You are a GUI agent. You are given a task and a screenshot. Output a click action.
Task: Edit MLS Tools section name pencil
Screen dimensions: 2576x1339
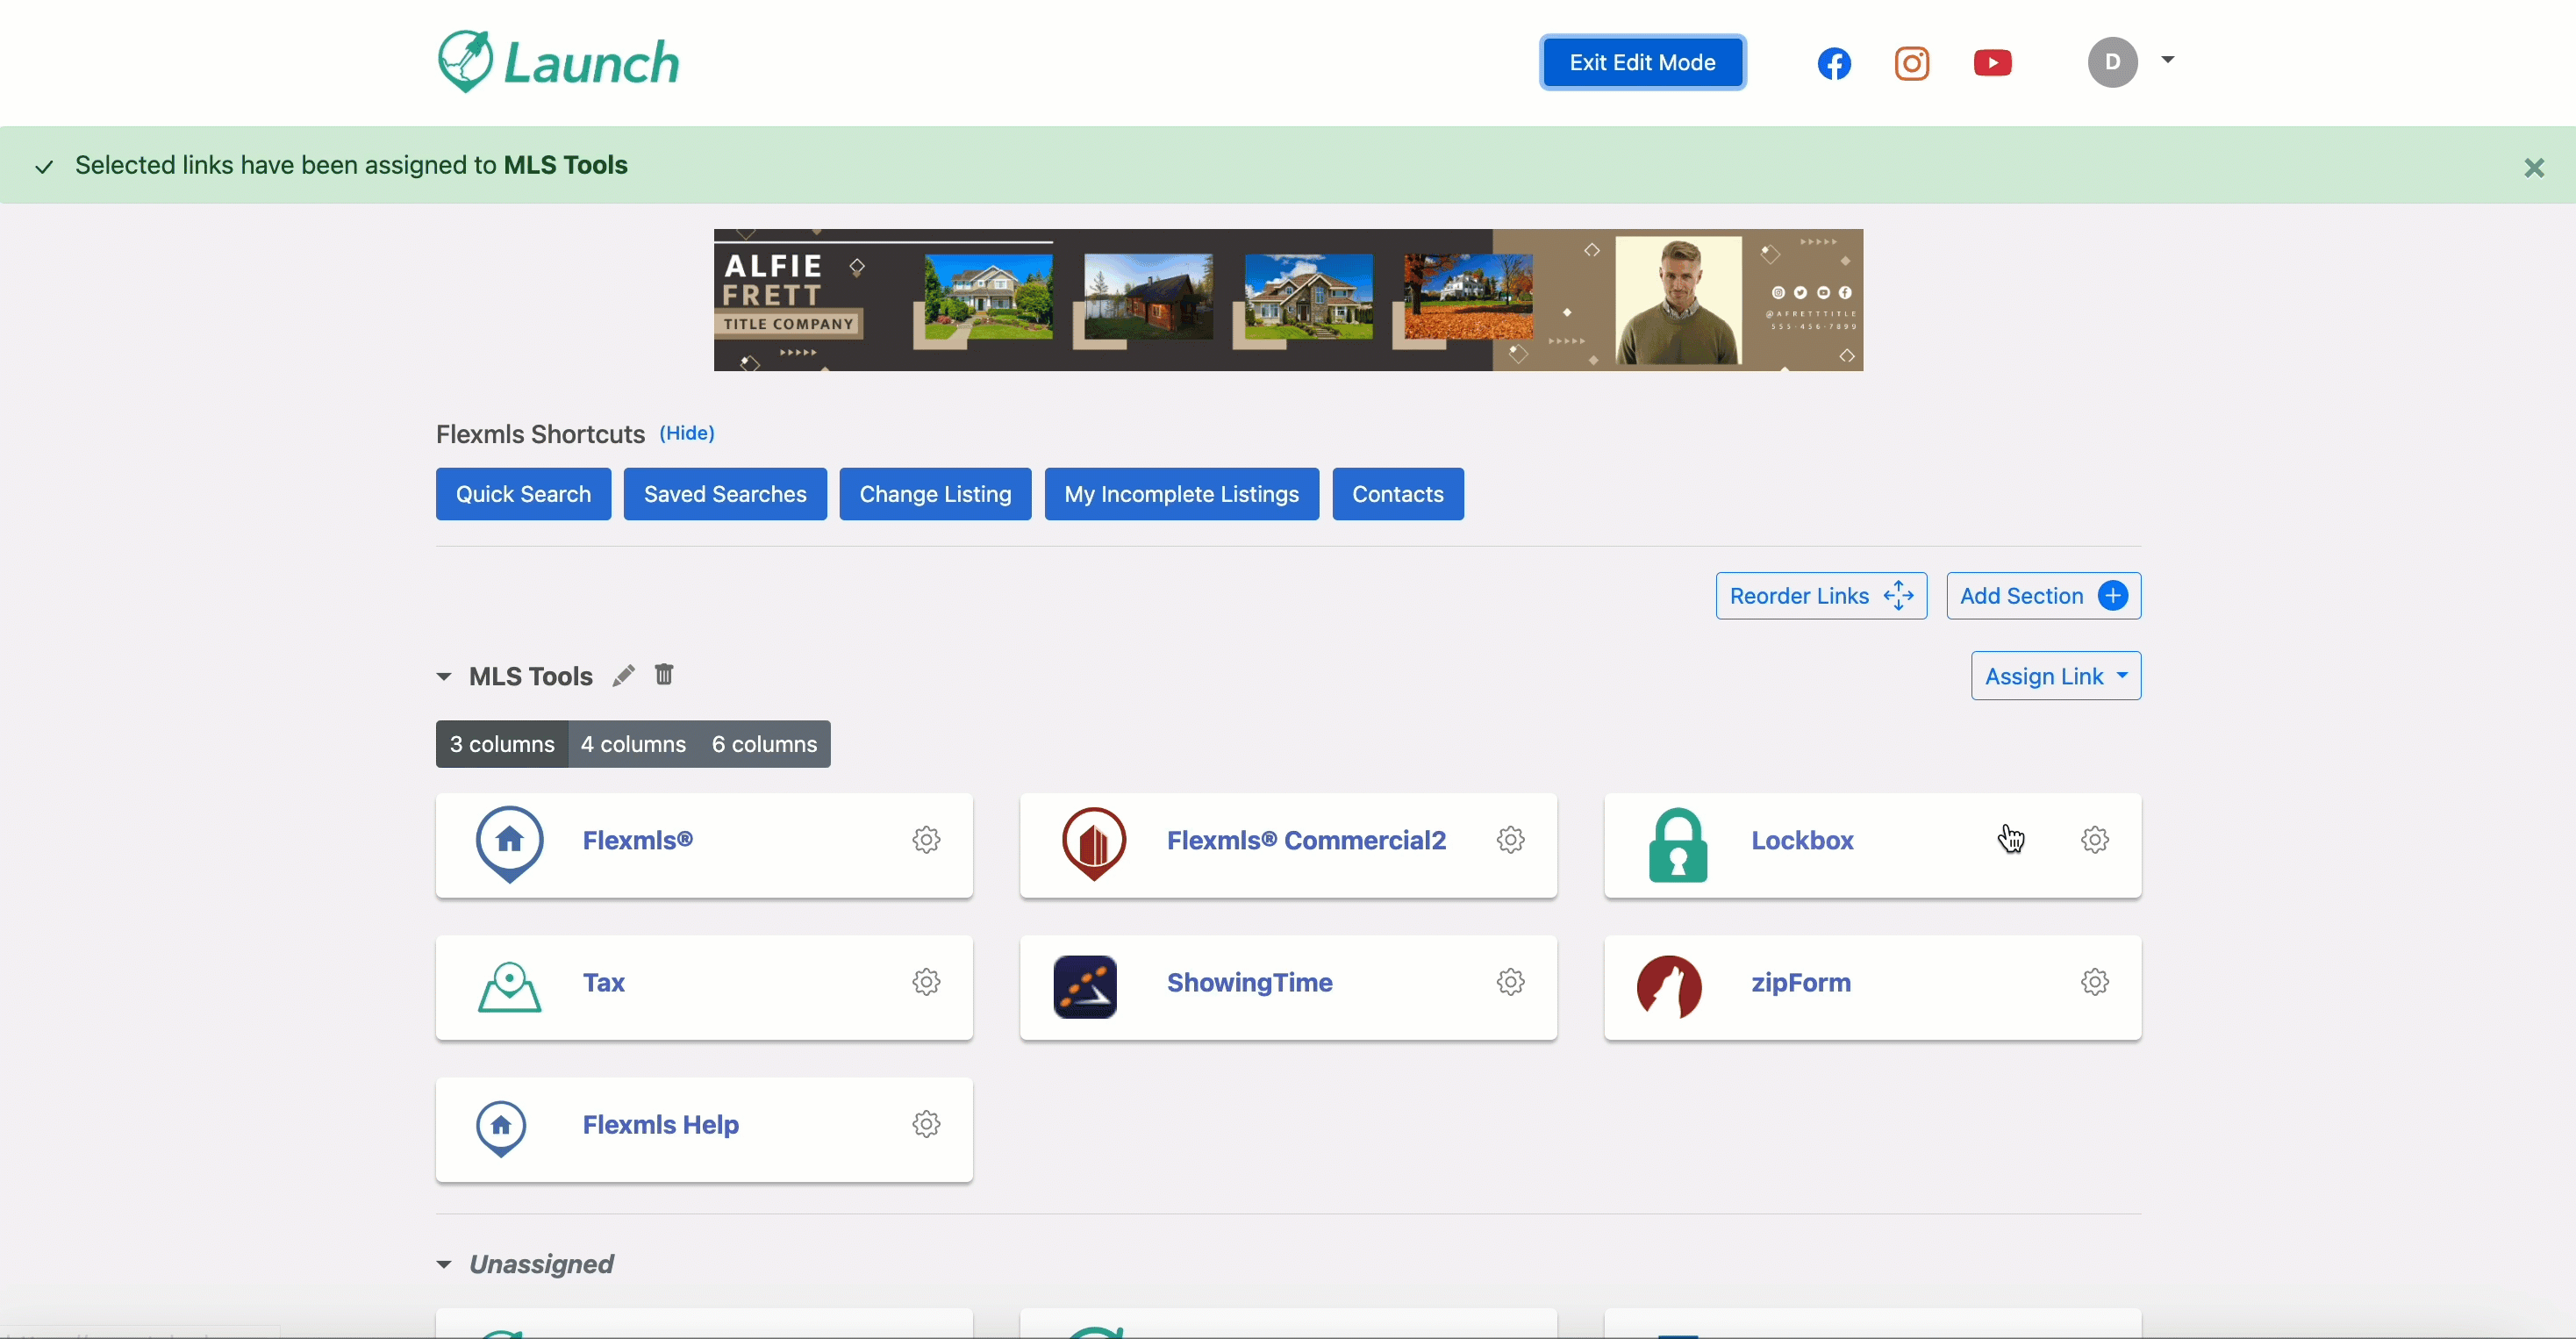click(x=623, y=675)
